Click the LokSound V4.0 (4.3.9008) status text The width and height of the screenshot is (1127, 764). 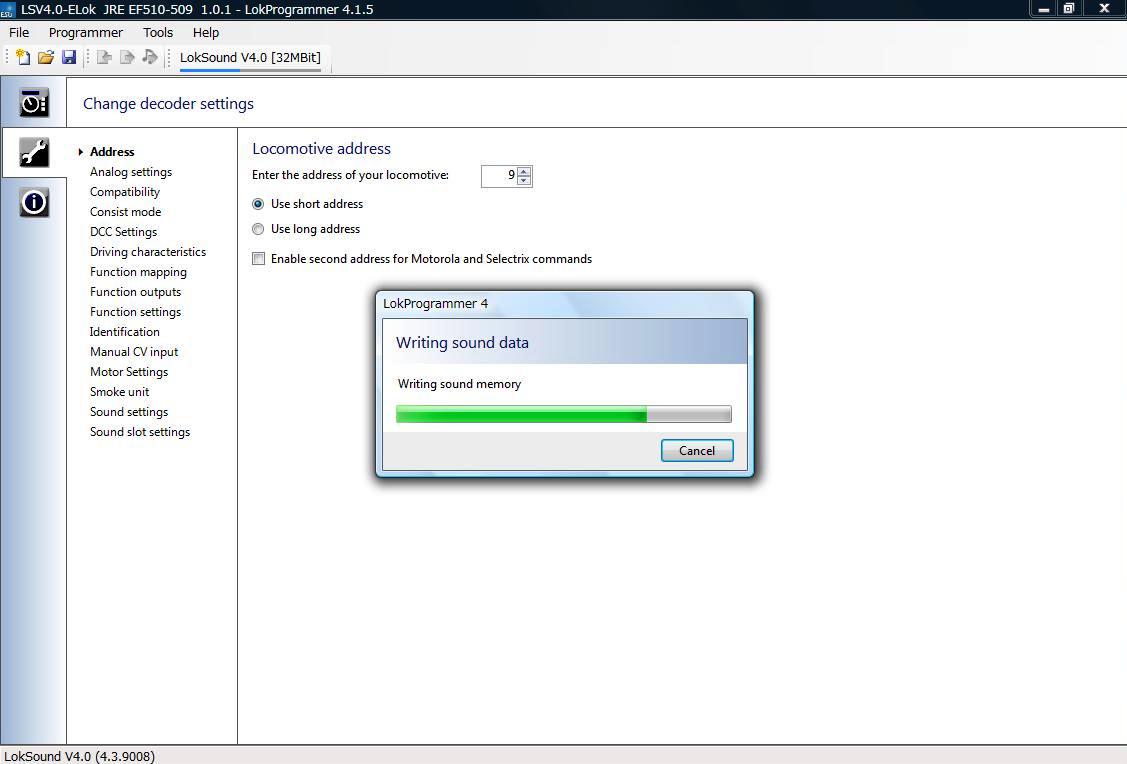(79, 756)
